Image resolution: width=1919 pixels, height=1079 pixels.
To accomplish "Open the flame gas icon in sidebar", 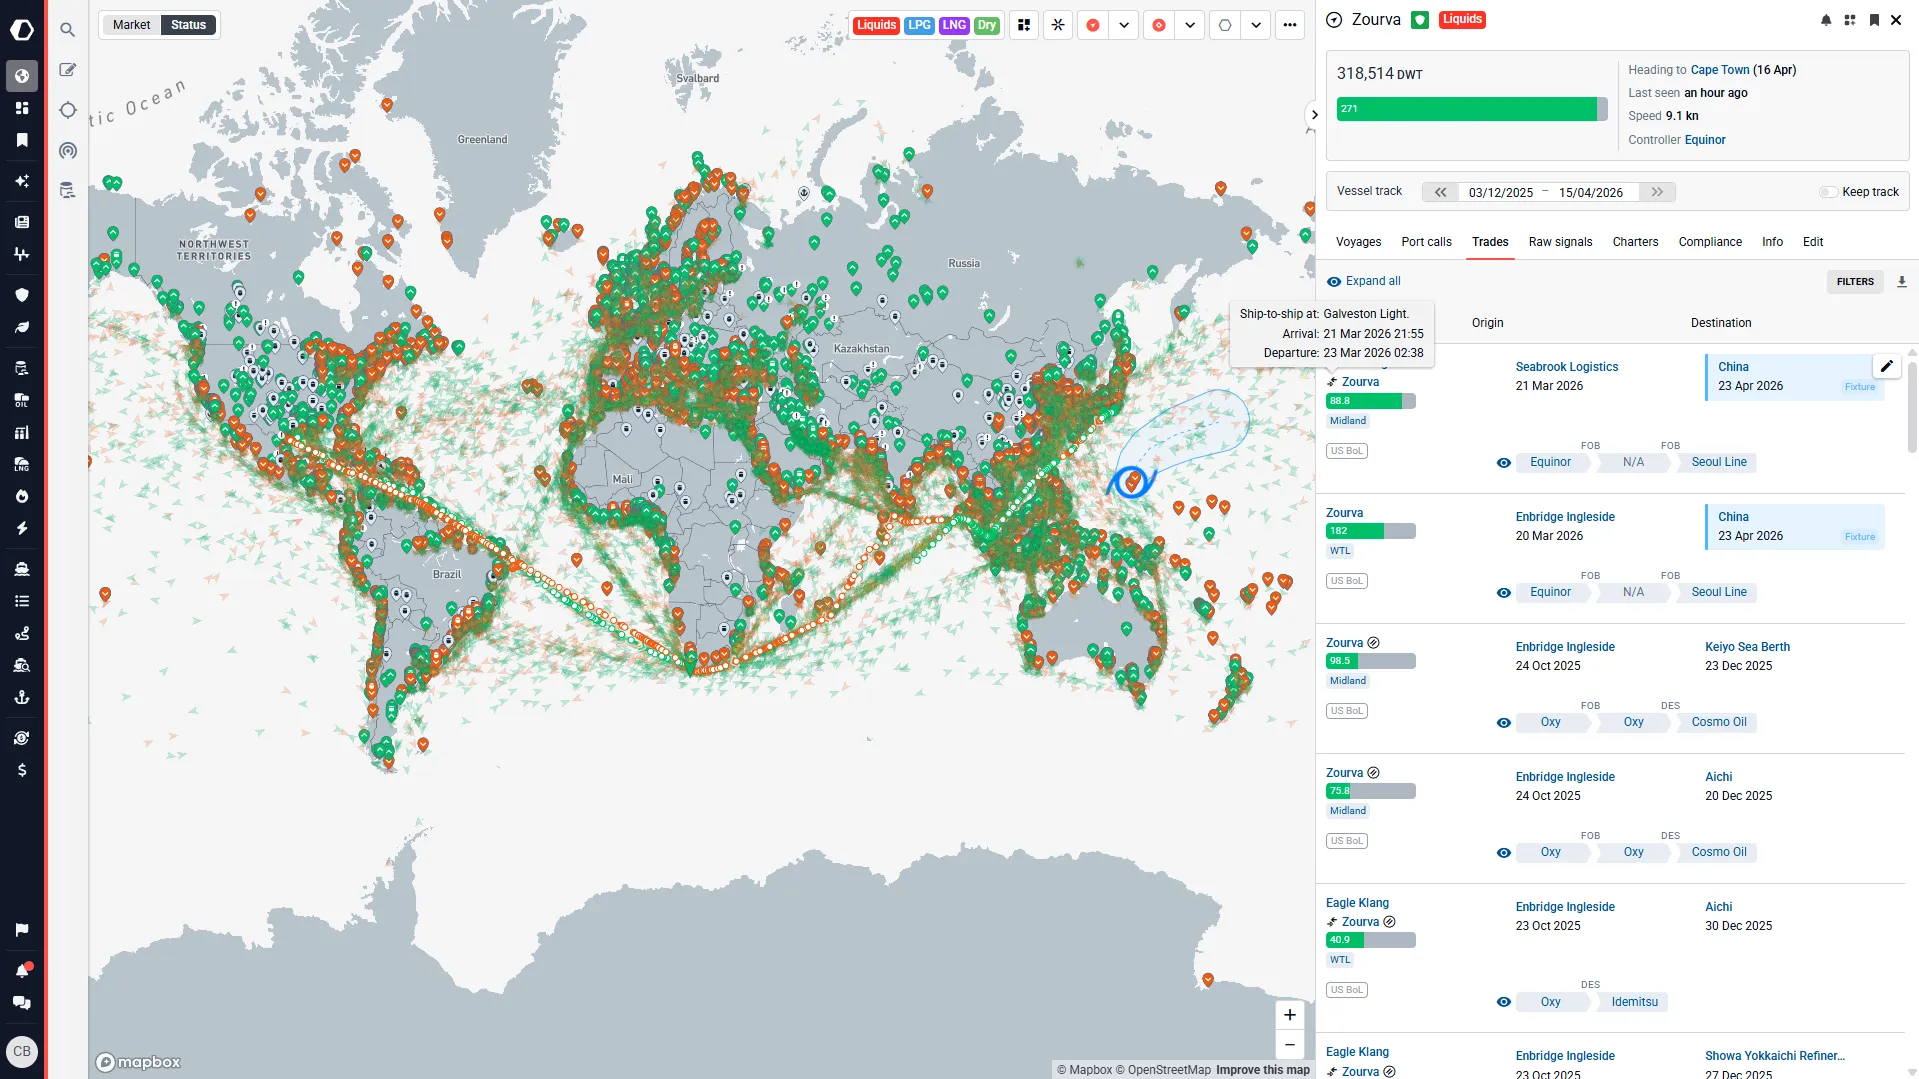I will (x=22, y=496).
